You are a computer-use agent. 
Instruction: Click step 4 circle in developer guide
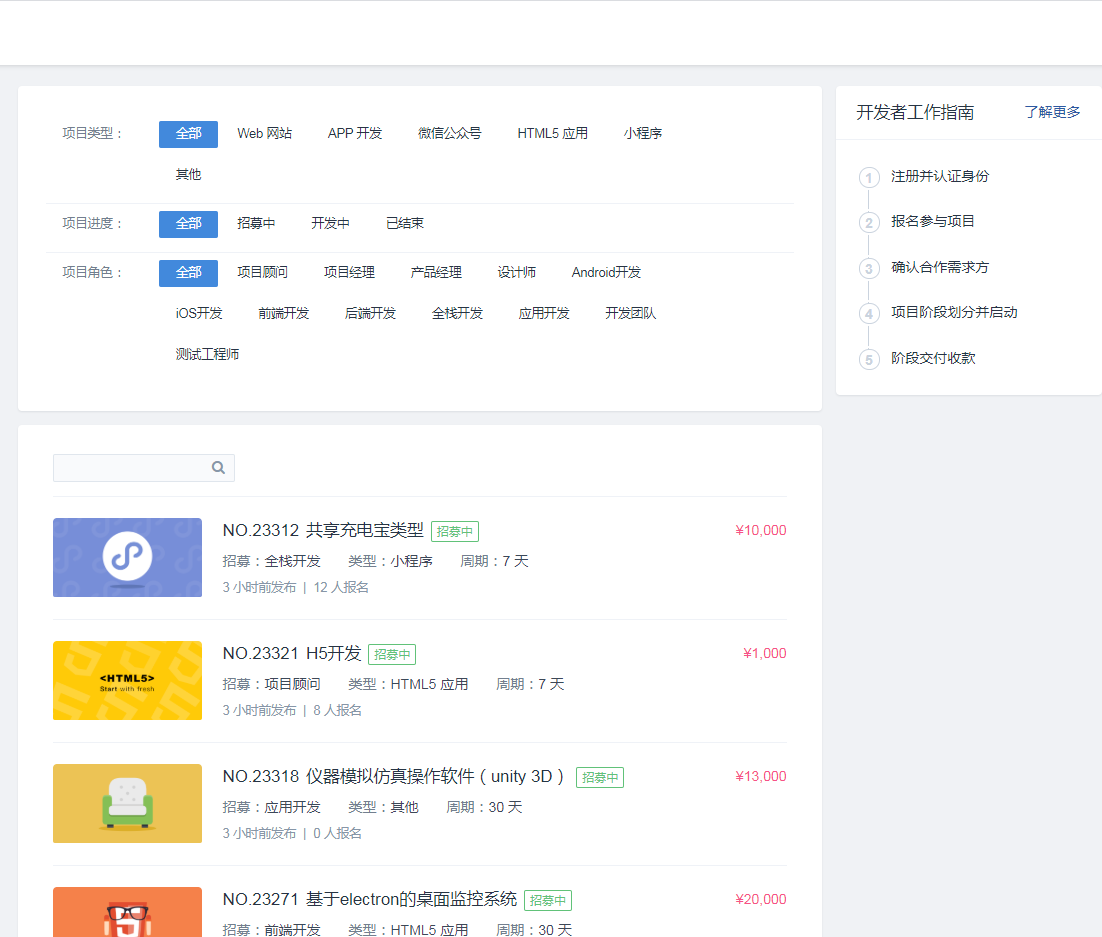[x=869, y=314]
